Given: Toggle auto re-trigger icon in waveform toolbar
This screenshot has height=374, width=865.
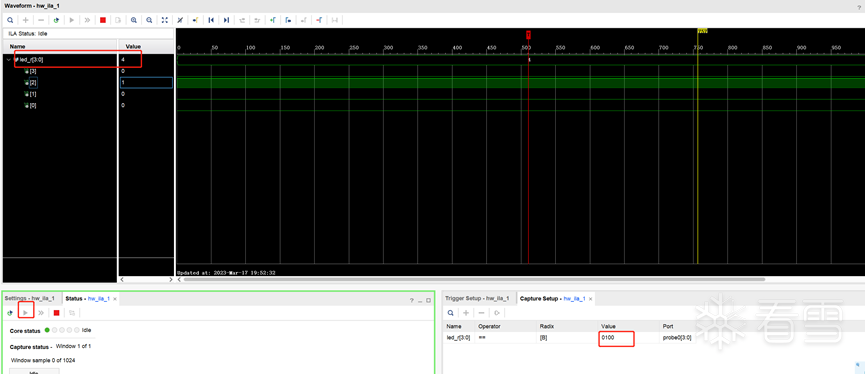Looking at the screenshot, I should [56, 20].
